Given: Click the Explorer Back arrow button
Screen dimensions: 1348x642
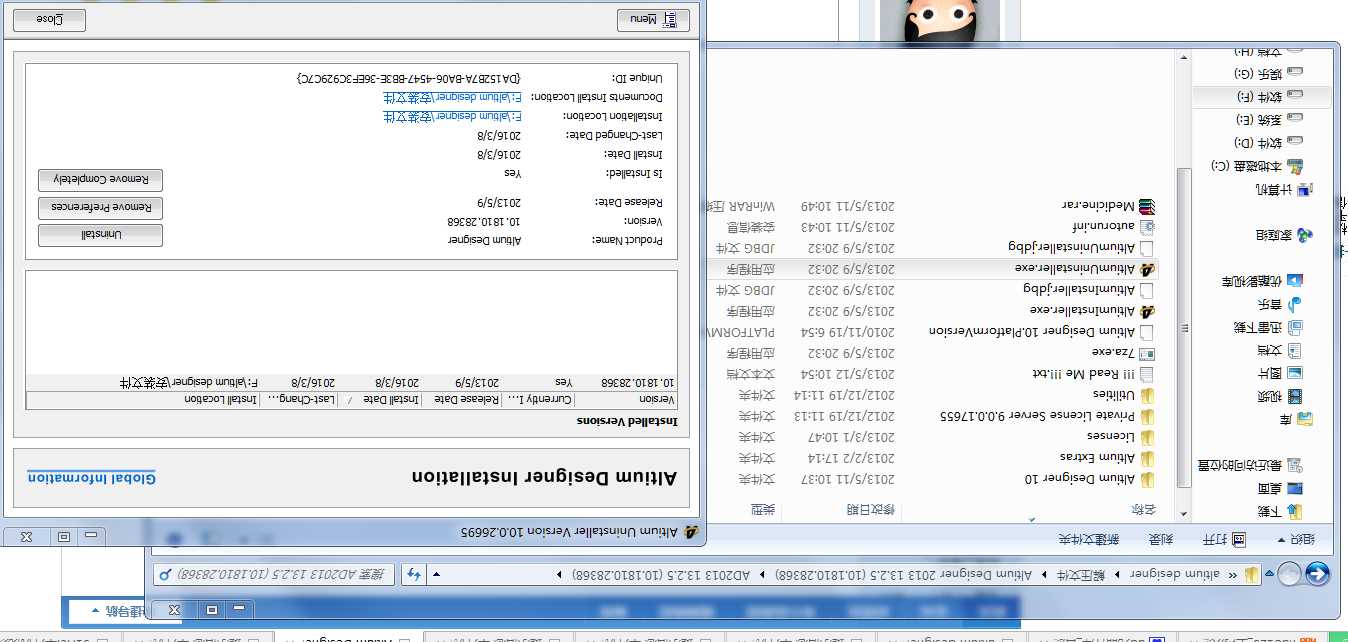Looking at the screenshot, I should [1318, 573].
